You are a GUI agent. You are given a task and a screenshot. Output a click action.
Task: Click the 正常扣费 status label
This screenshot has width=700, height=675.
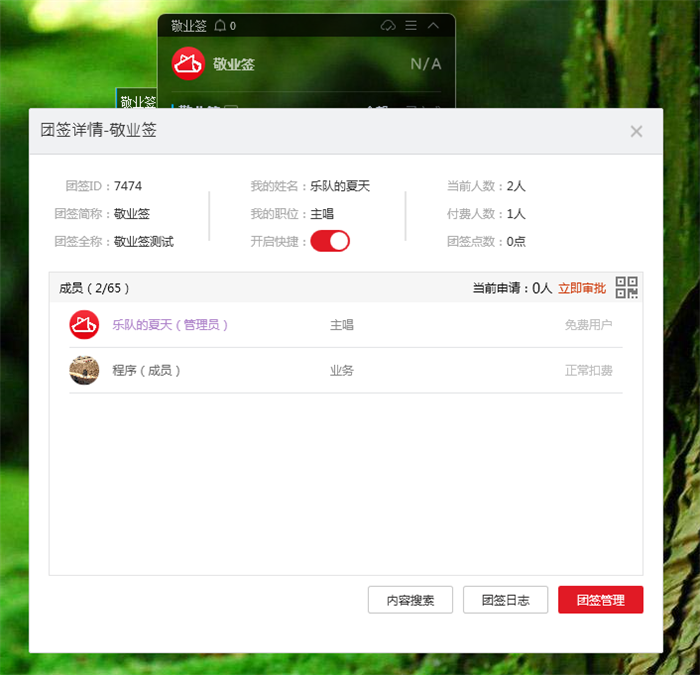point(588,371)
